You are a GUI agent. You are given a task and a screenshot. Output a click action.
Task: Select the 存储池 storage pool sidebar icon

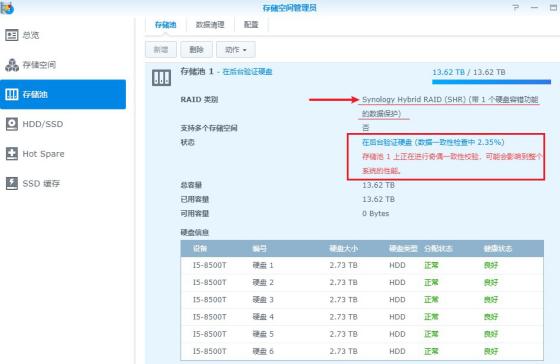tap(12, 94)
